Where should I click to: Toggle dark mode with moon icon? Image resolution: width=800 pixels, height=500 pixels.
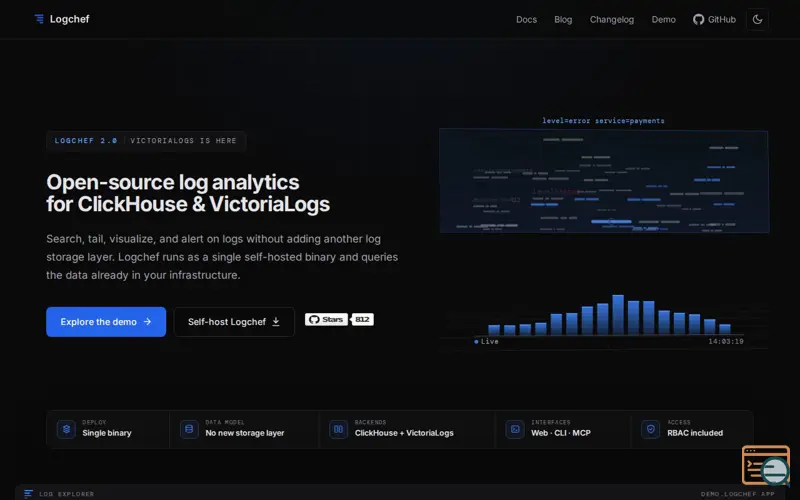point(757,19)
